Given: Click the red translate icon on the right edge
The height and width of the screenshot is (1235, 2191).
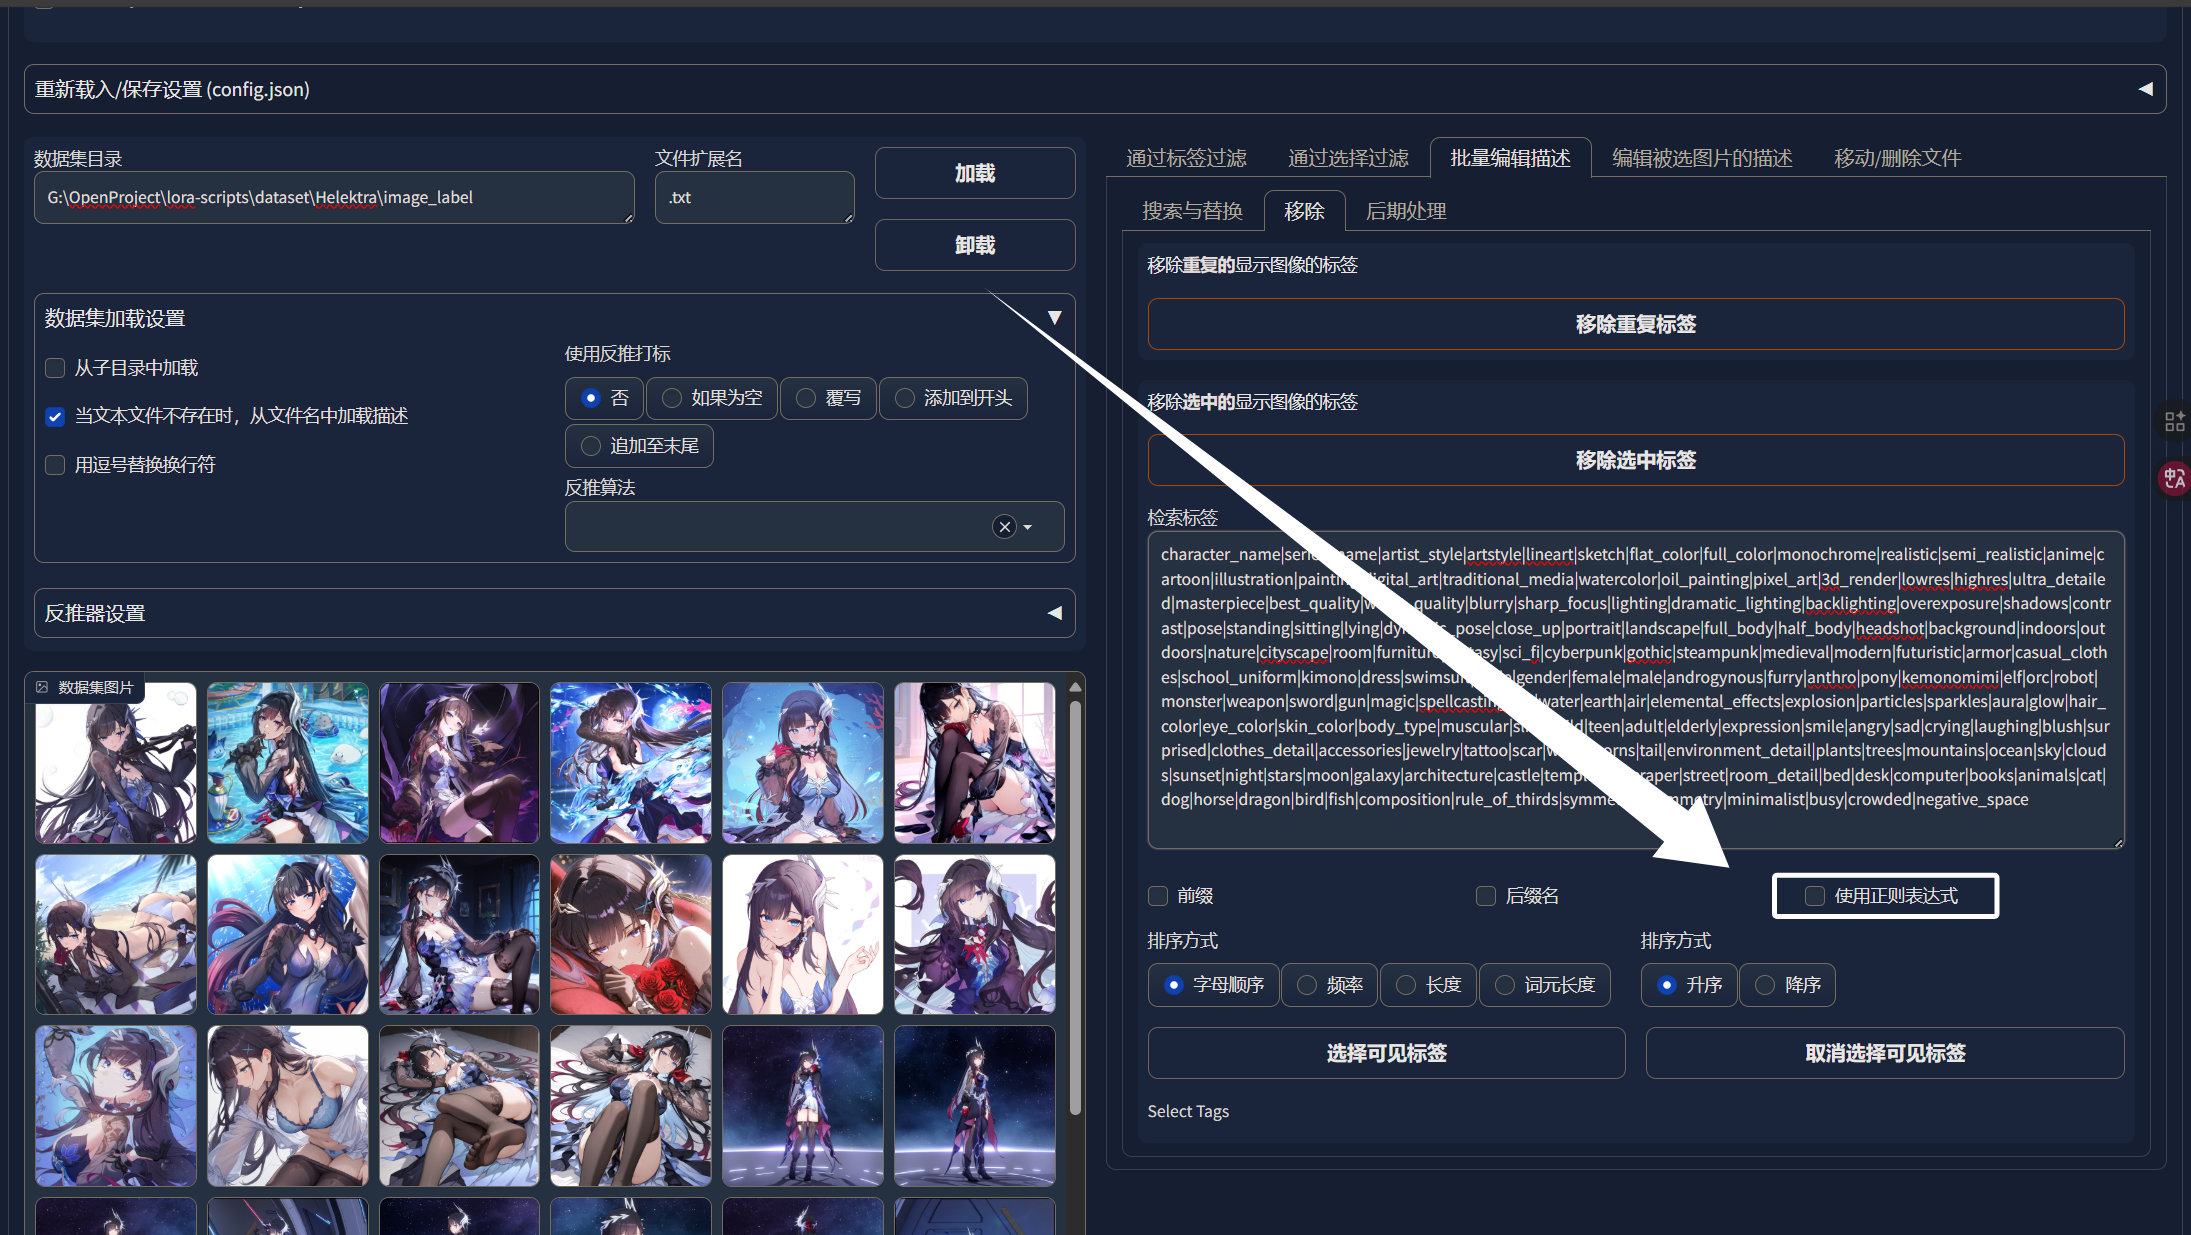Looking at the screenshot, I should point(2174,478).
